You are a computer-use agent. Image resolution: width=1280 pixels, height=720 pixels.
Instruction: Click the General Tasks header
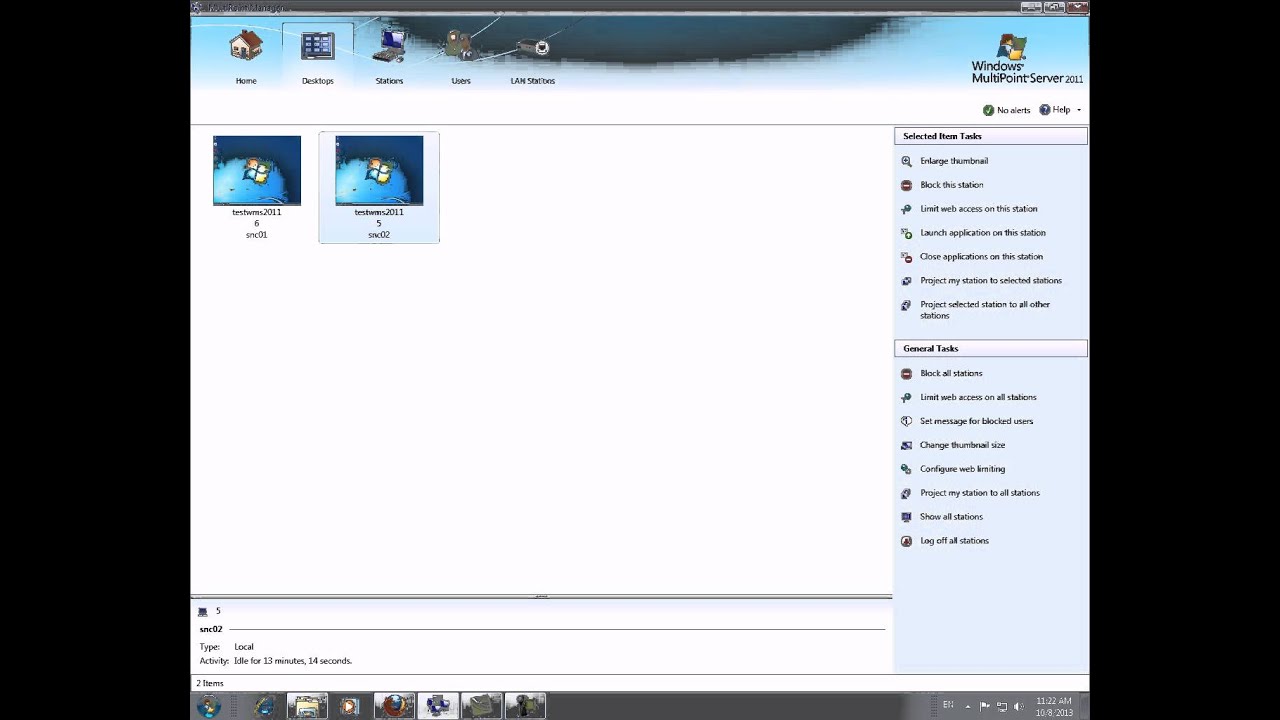pos(990,348)
